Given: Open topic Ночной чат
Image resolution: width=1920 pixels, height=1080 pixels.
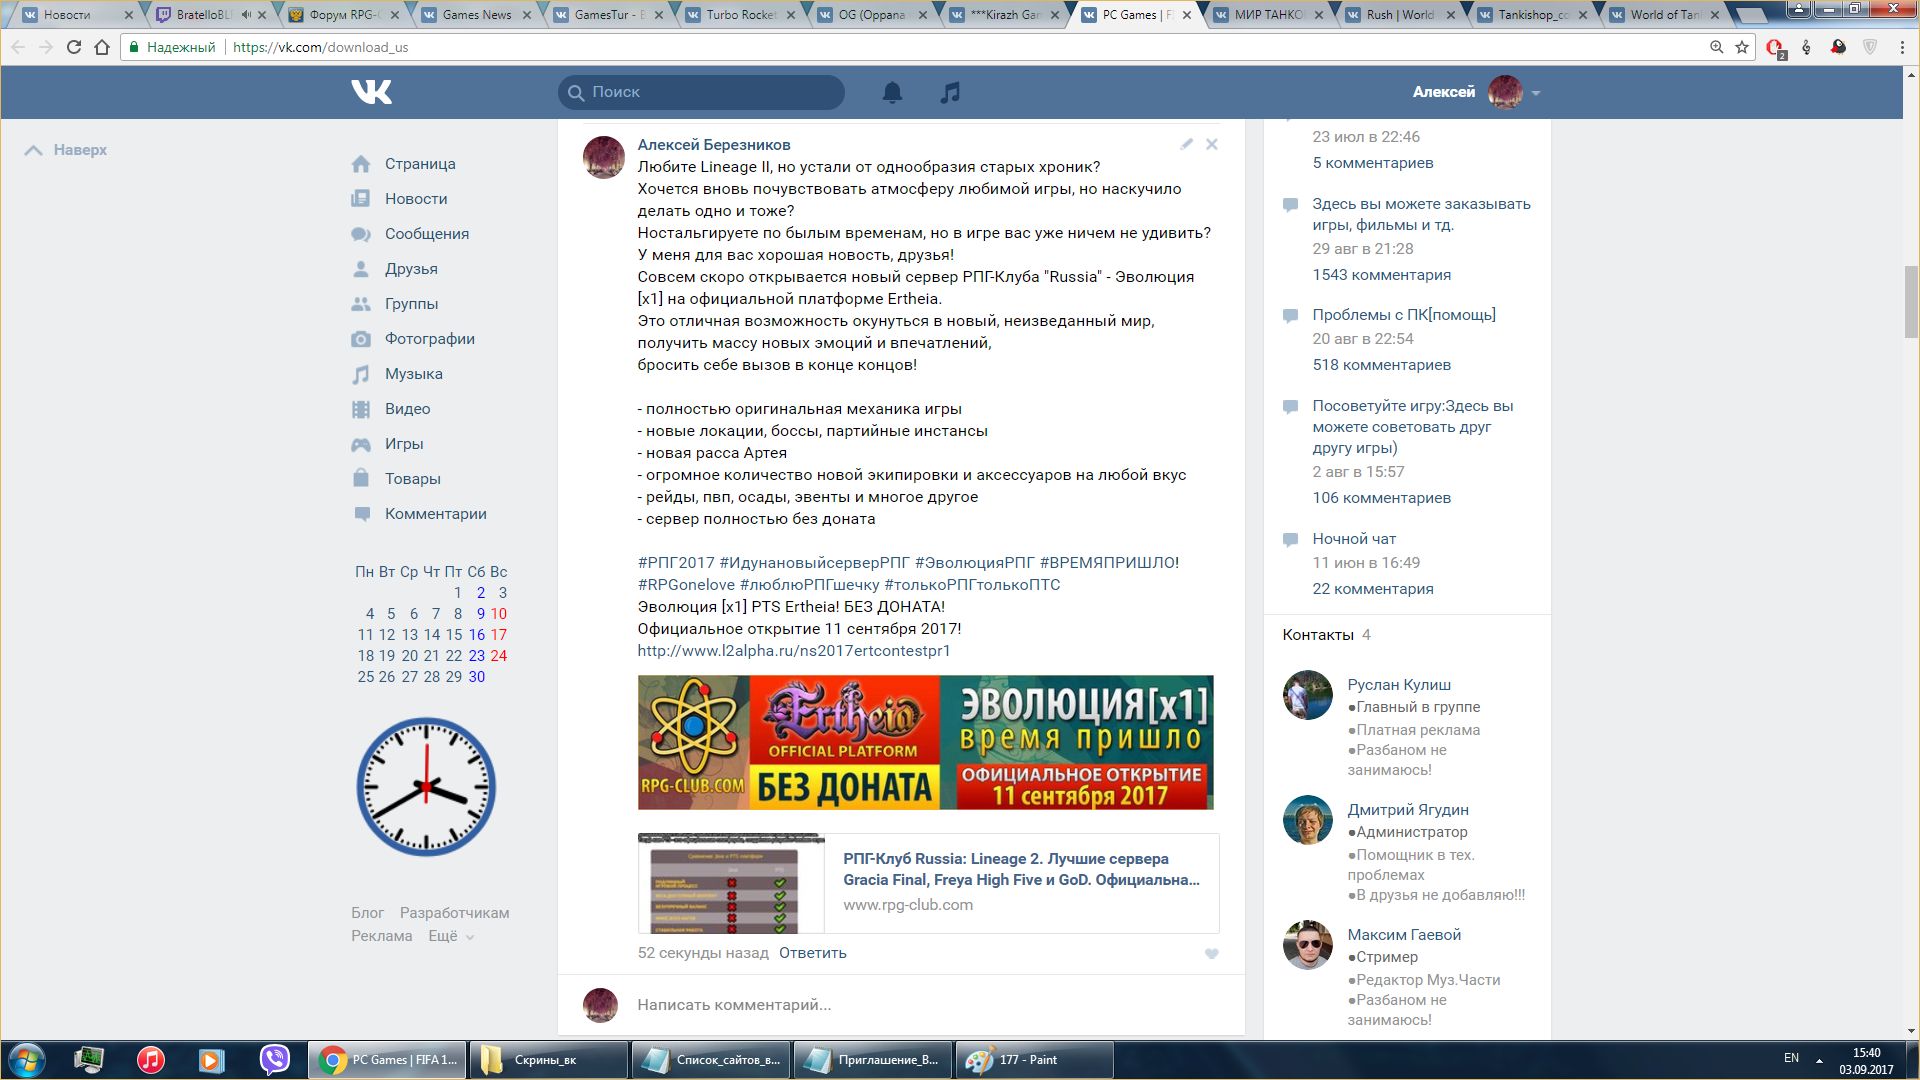Looking at the screenshot, I should (x=1354, y=539).
